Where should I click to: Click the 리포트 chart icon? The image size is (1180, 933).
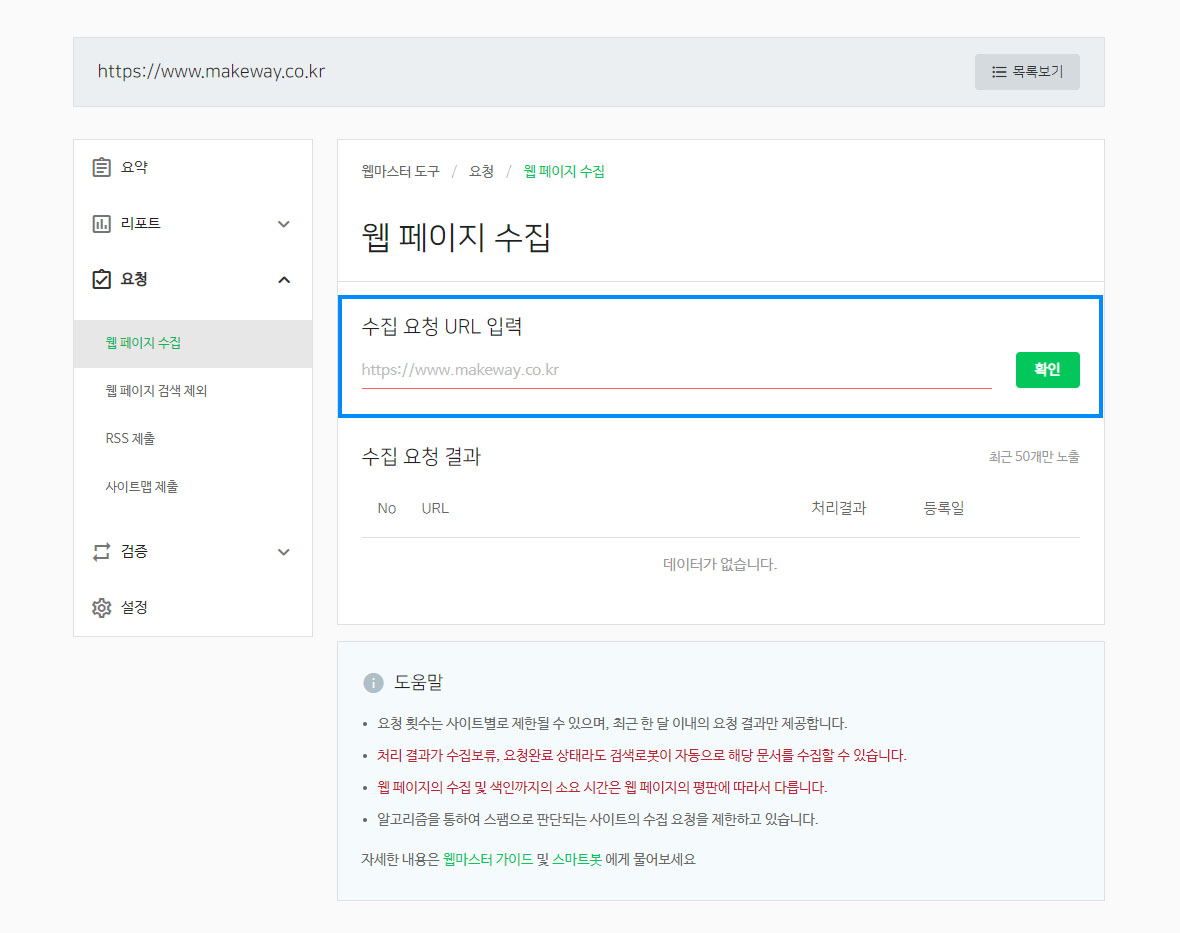coord(101,223)
